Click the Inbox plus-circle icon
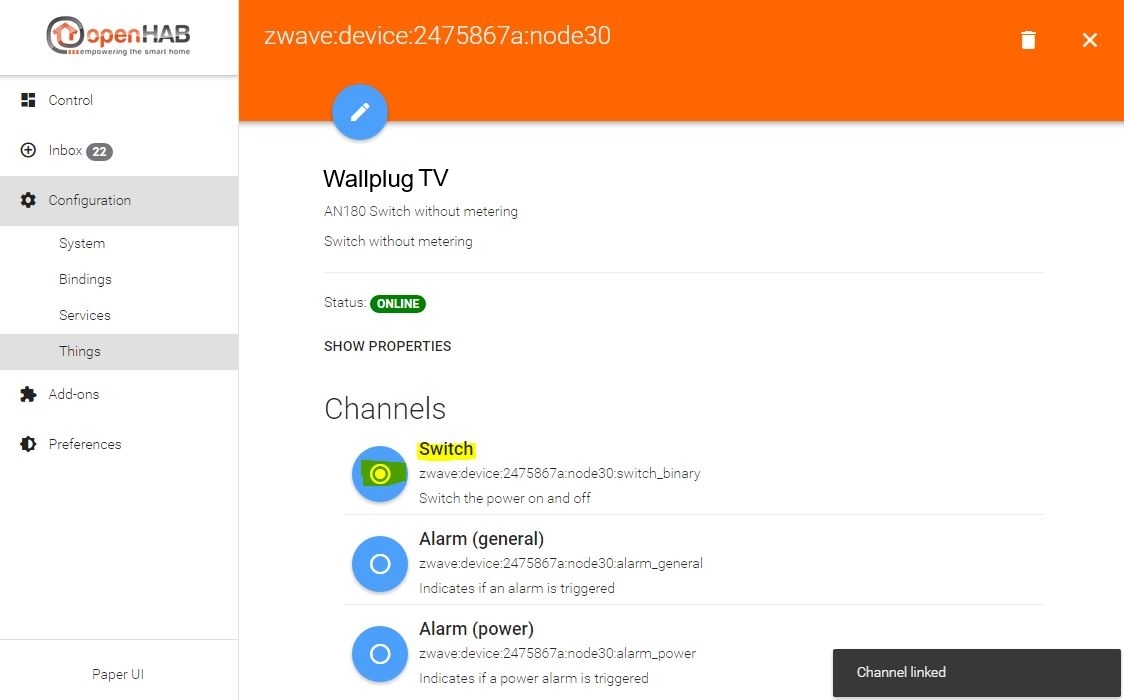The height and width of the screenshot is (700, 1124). coord(28,150)
